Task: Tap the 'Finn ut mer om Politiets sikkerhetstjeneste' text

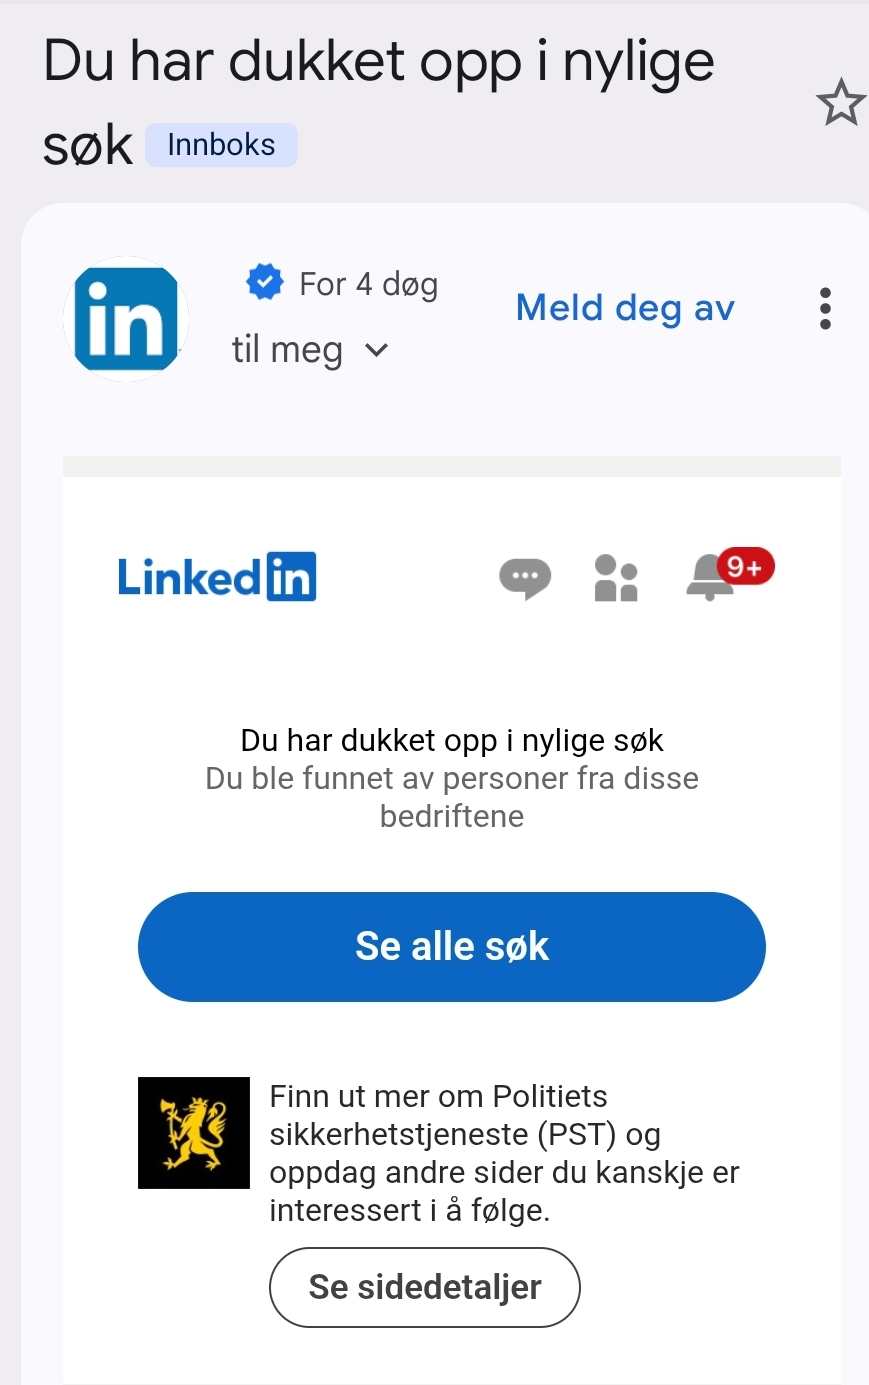Action: pyautogui.click(x=438, y=1115)
